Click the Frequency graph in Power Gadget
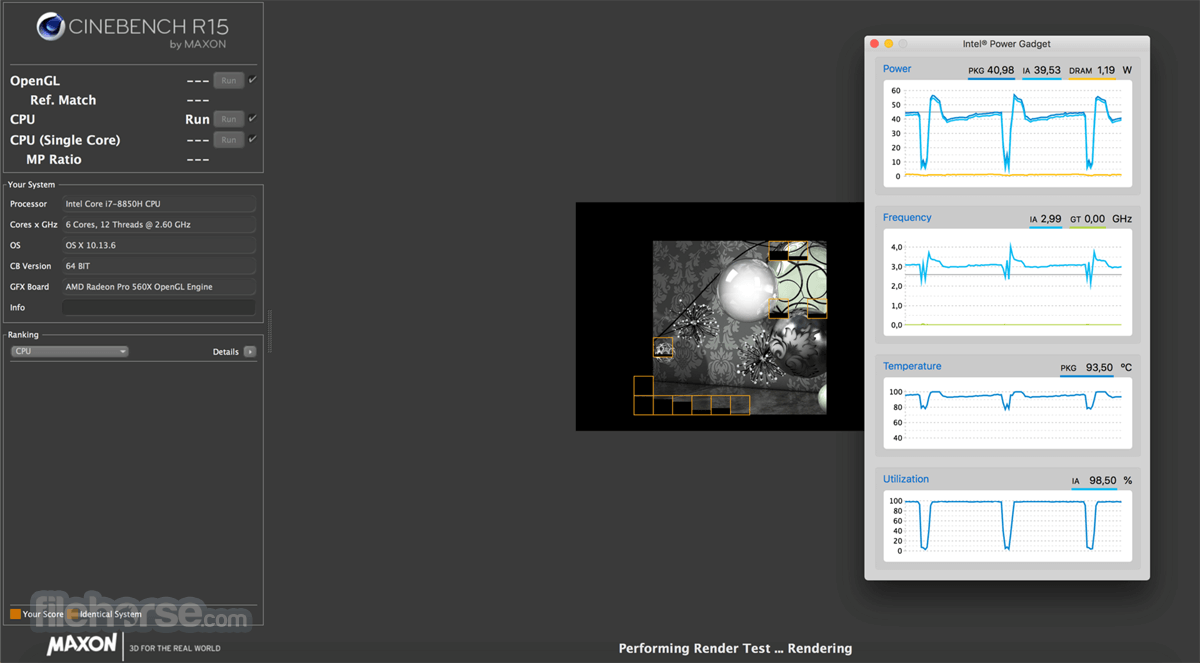1200x663 pixels. [x=1007, y=282]
